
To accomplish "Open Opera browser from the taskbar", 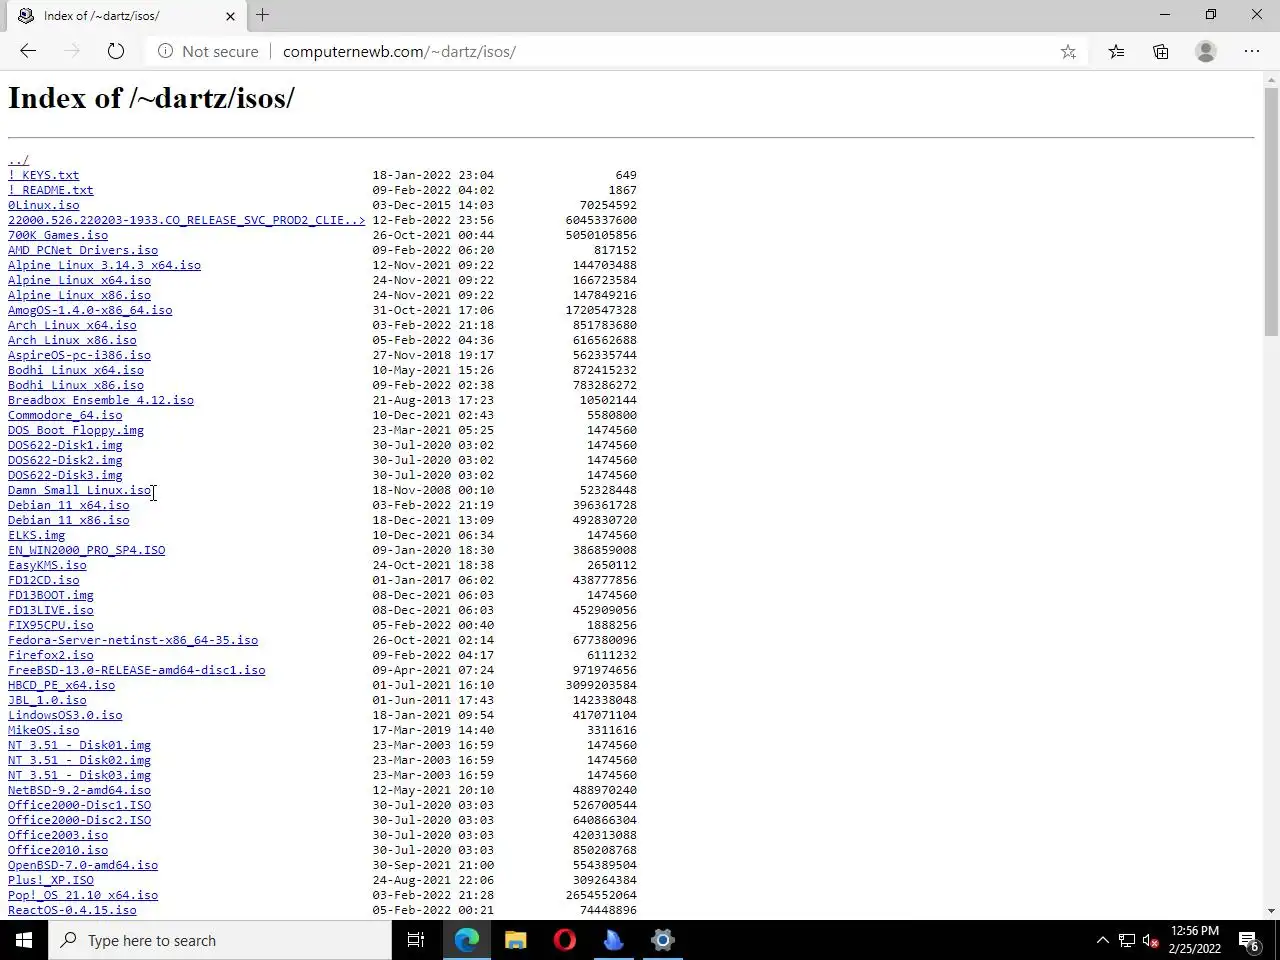I will pos(565,940).
